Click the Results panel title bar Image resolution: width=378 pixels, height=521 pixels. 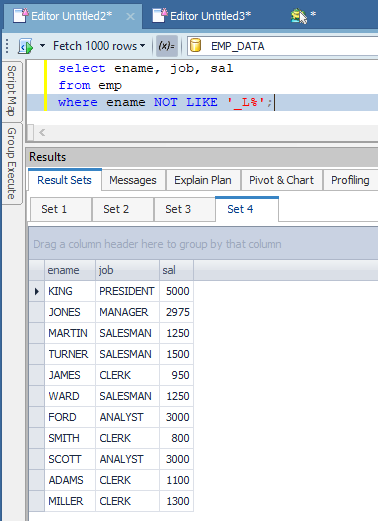202,157
